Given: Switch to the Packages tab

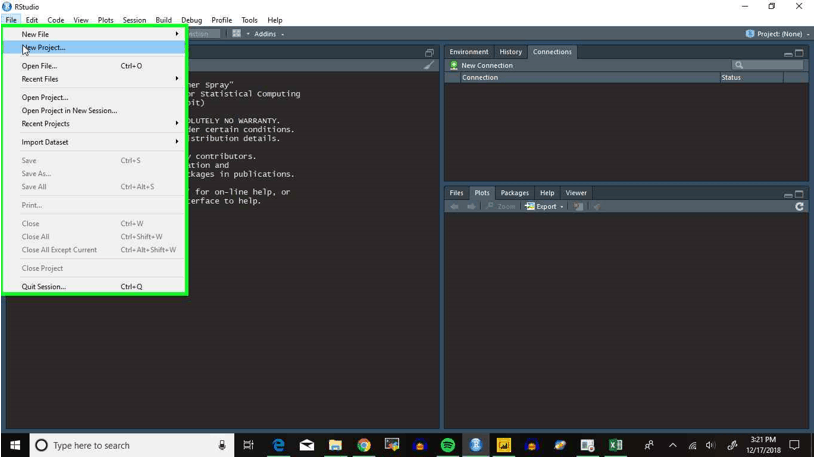Looking at the screenshot, I should click(x=515, y=192).
